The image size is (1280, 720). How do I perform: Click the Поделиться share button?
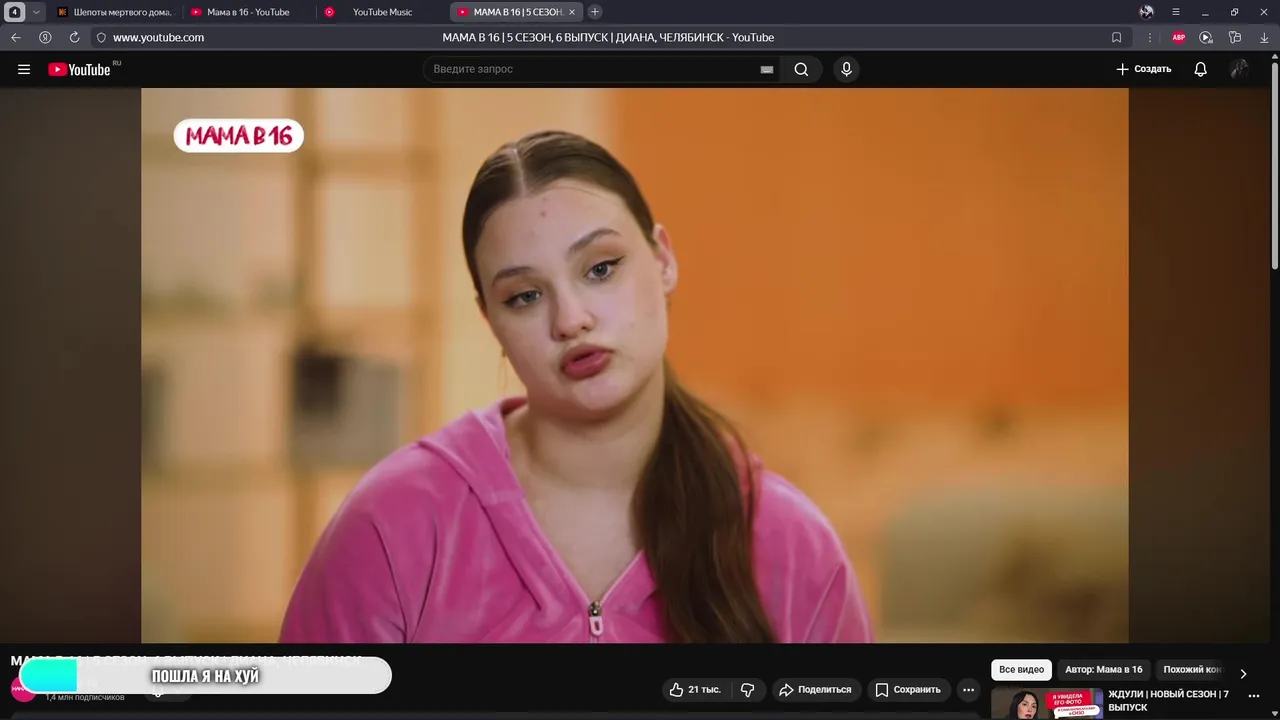coord(815,689)
